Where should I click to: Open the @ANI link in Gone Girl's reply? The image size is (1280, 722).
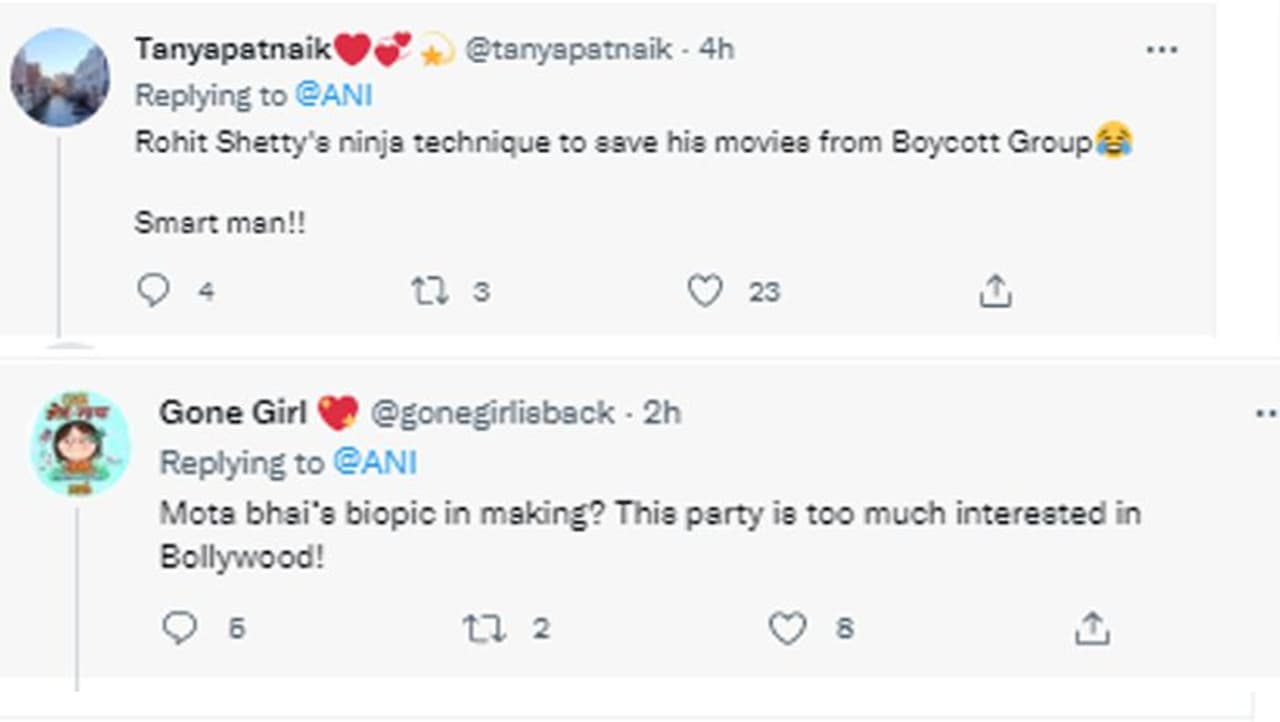[374, 462]
